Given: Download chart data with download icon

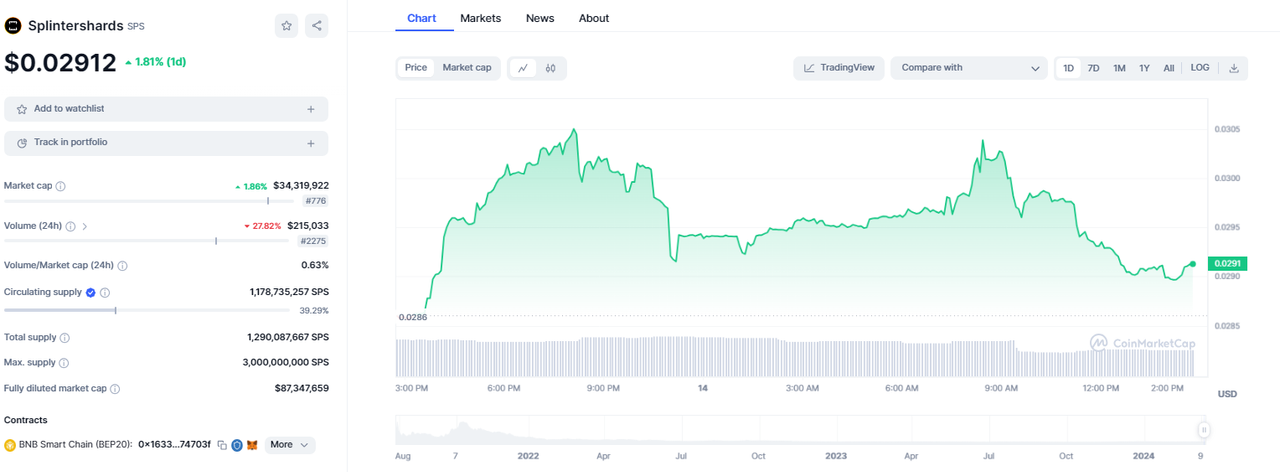Looking at the screenshot, I should [x=1233, y=68].
